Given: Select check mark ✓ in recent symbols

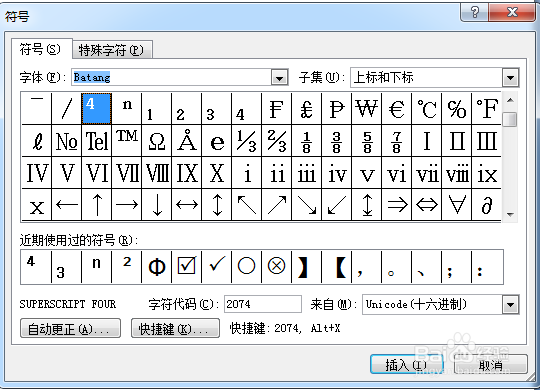Looking at the screenshot, I should [217, 267].
